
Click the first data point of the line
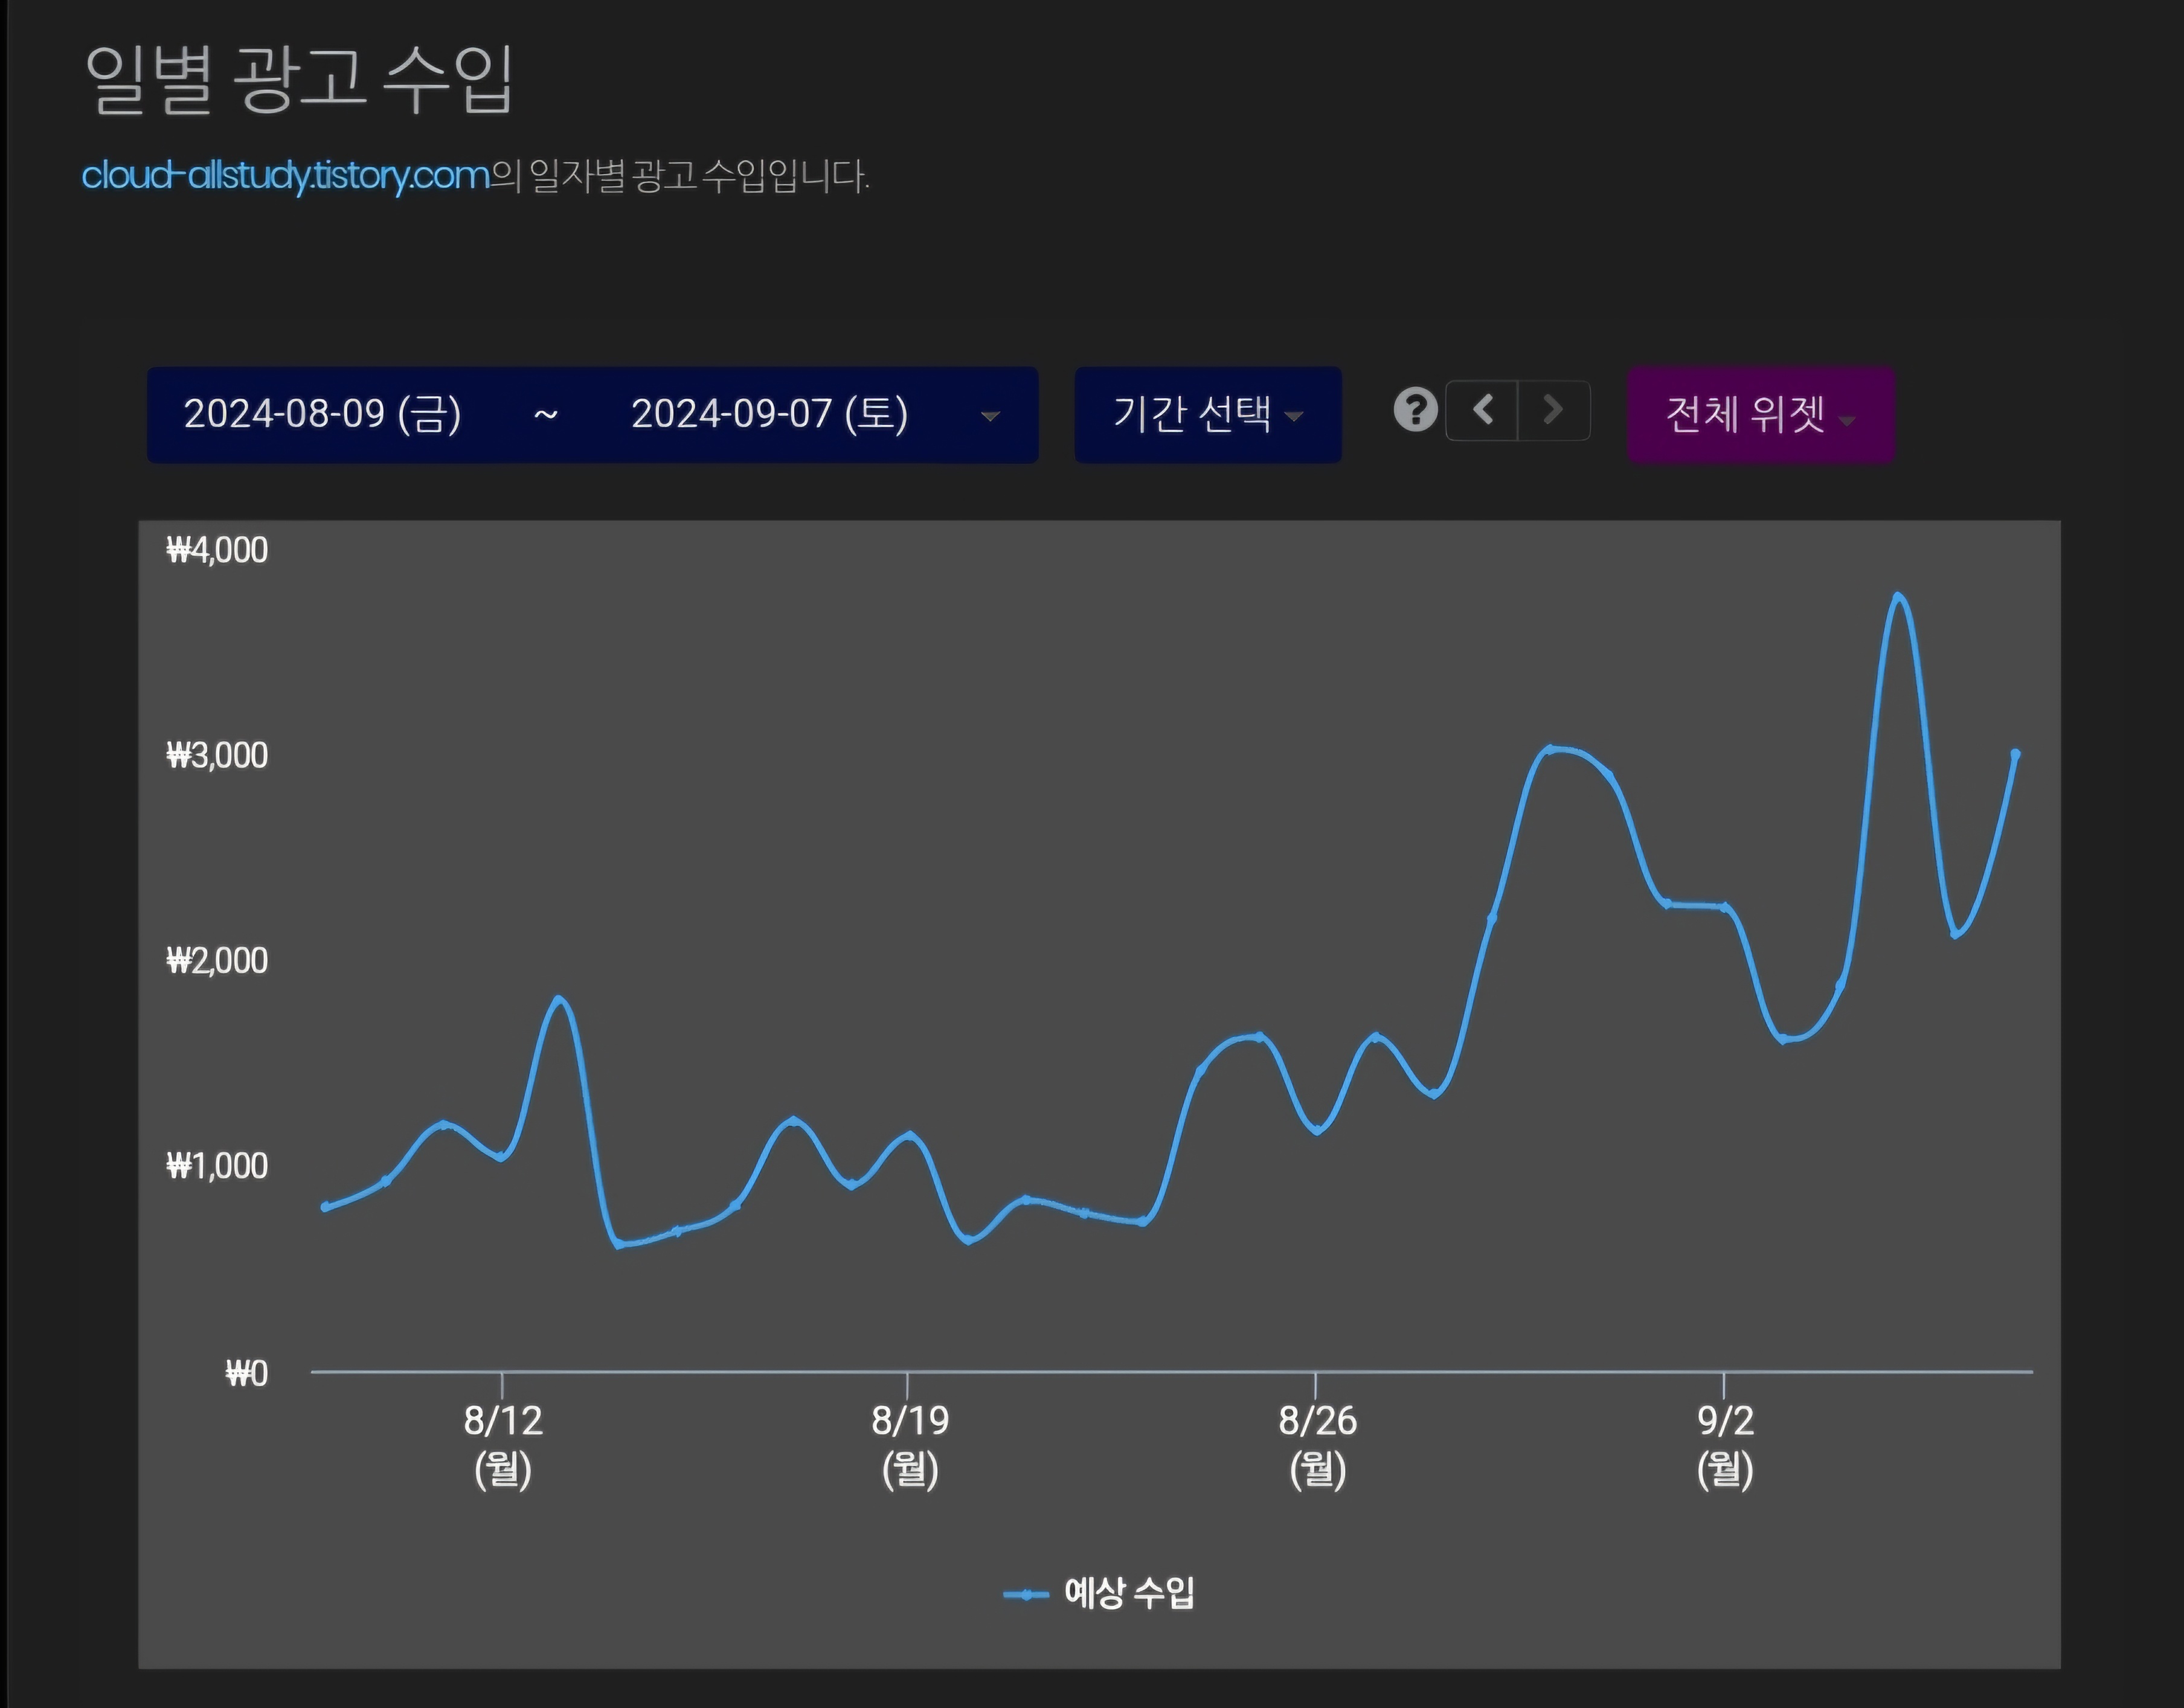click(325, 1207)
